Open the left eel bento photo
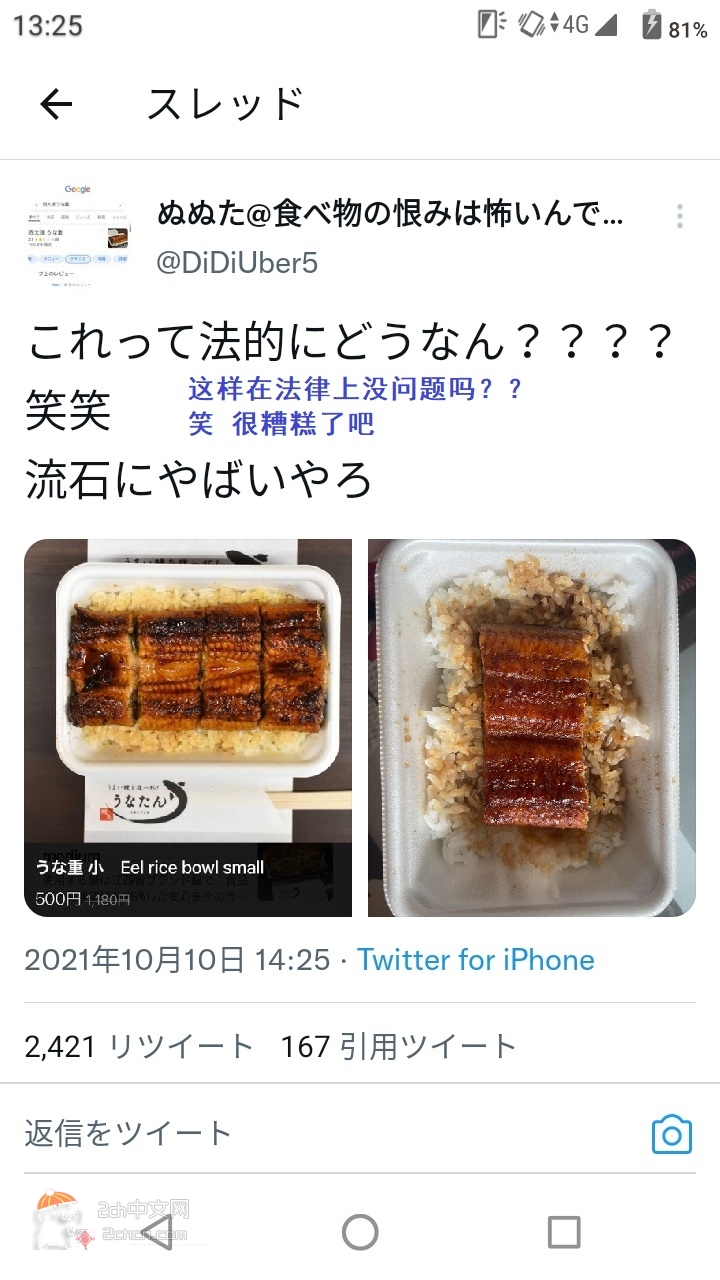The image size is (720, 1280). pyautogui.click(x=188, y=728)
